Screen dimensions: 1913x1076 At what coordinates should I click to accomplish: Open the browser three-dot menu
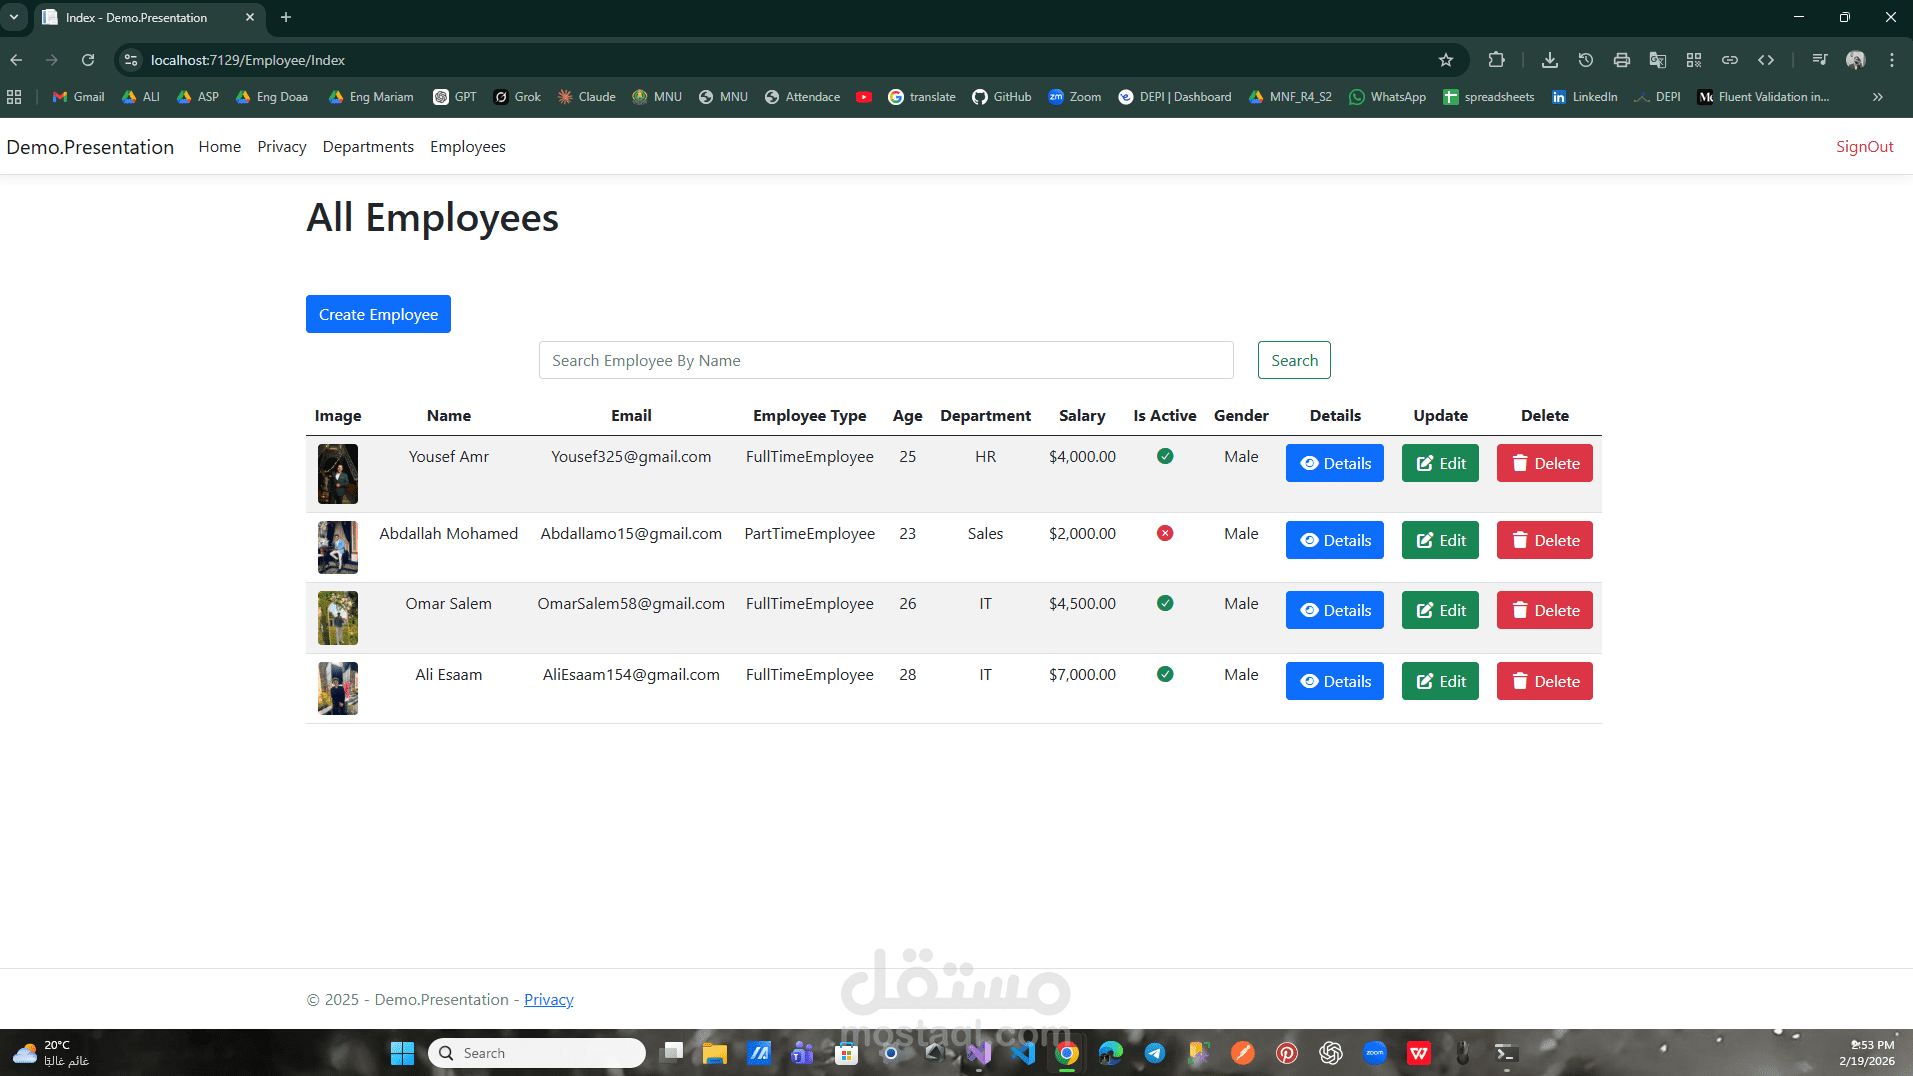1892,60
